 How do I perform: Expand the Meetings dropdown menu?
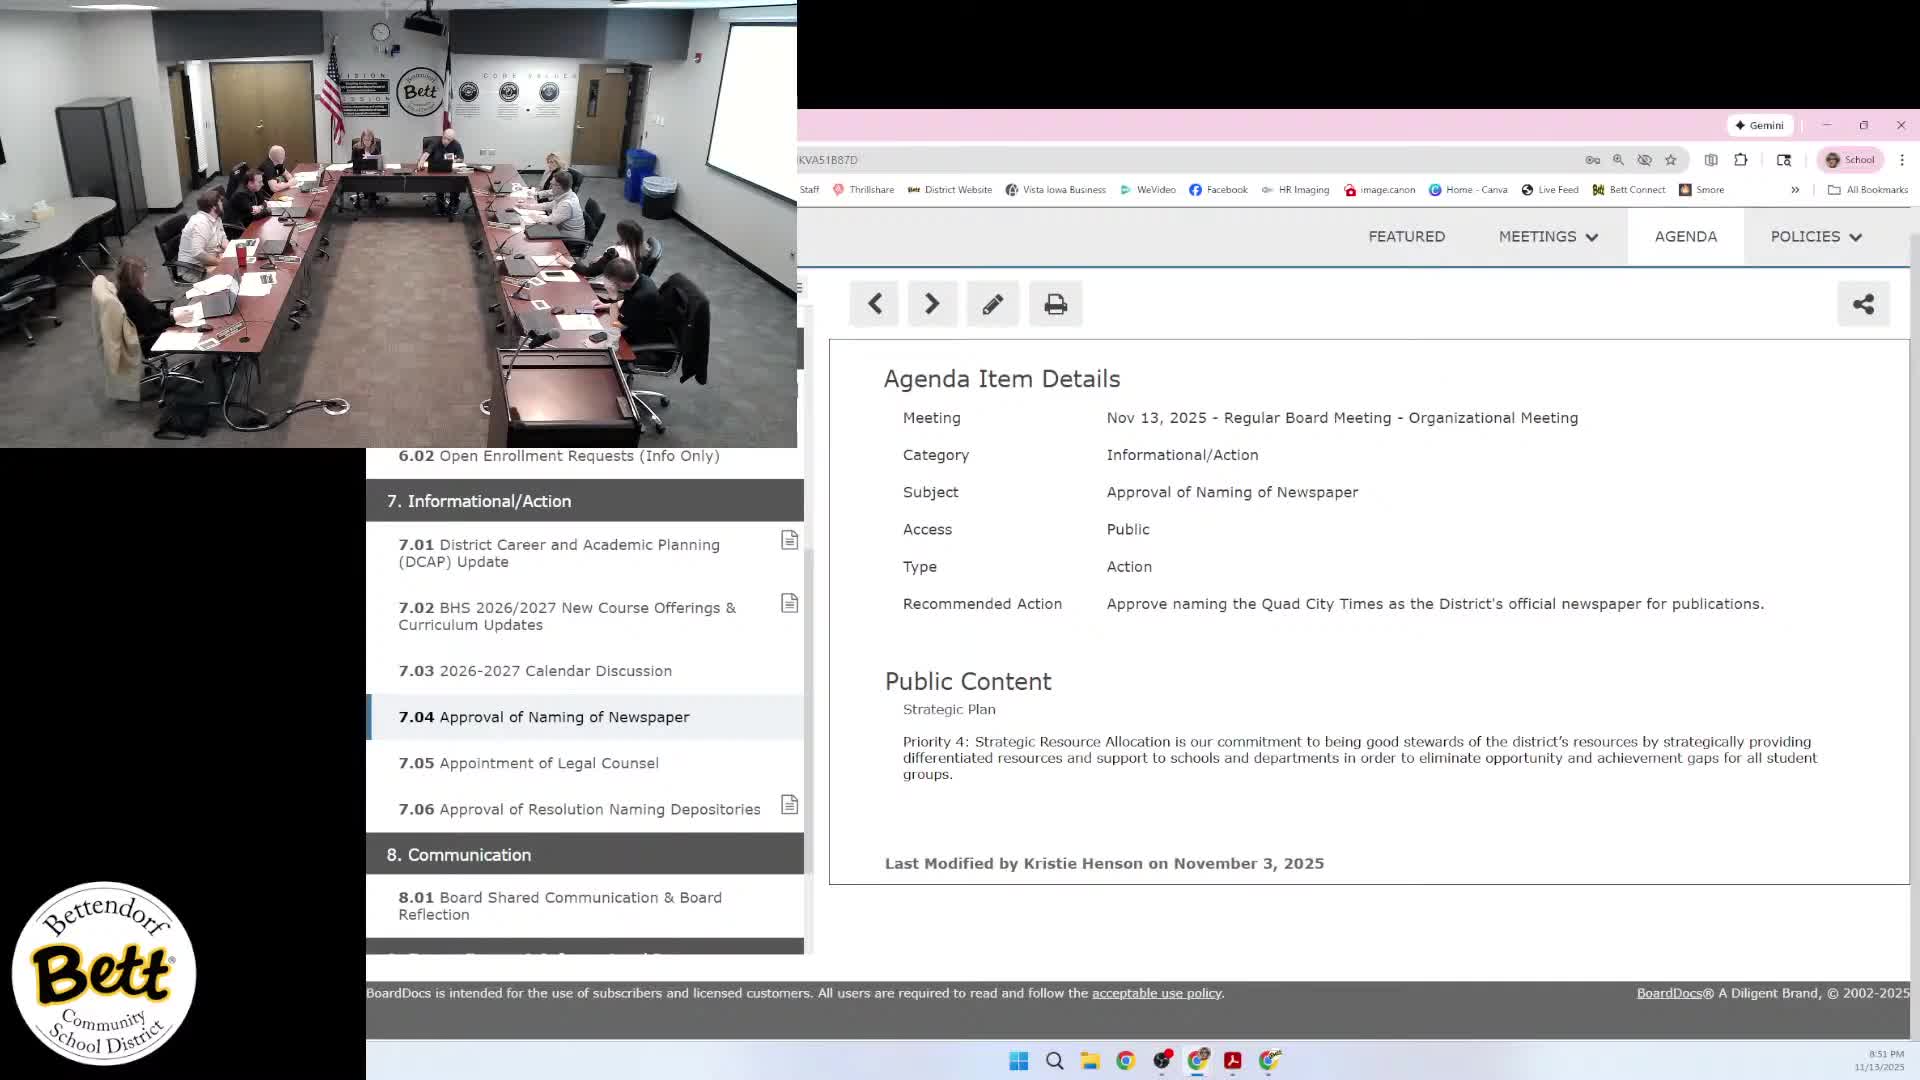click(x=1548, y=237)
